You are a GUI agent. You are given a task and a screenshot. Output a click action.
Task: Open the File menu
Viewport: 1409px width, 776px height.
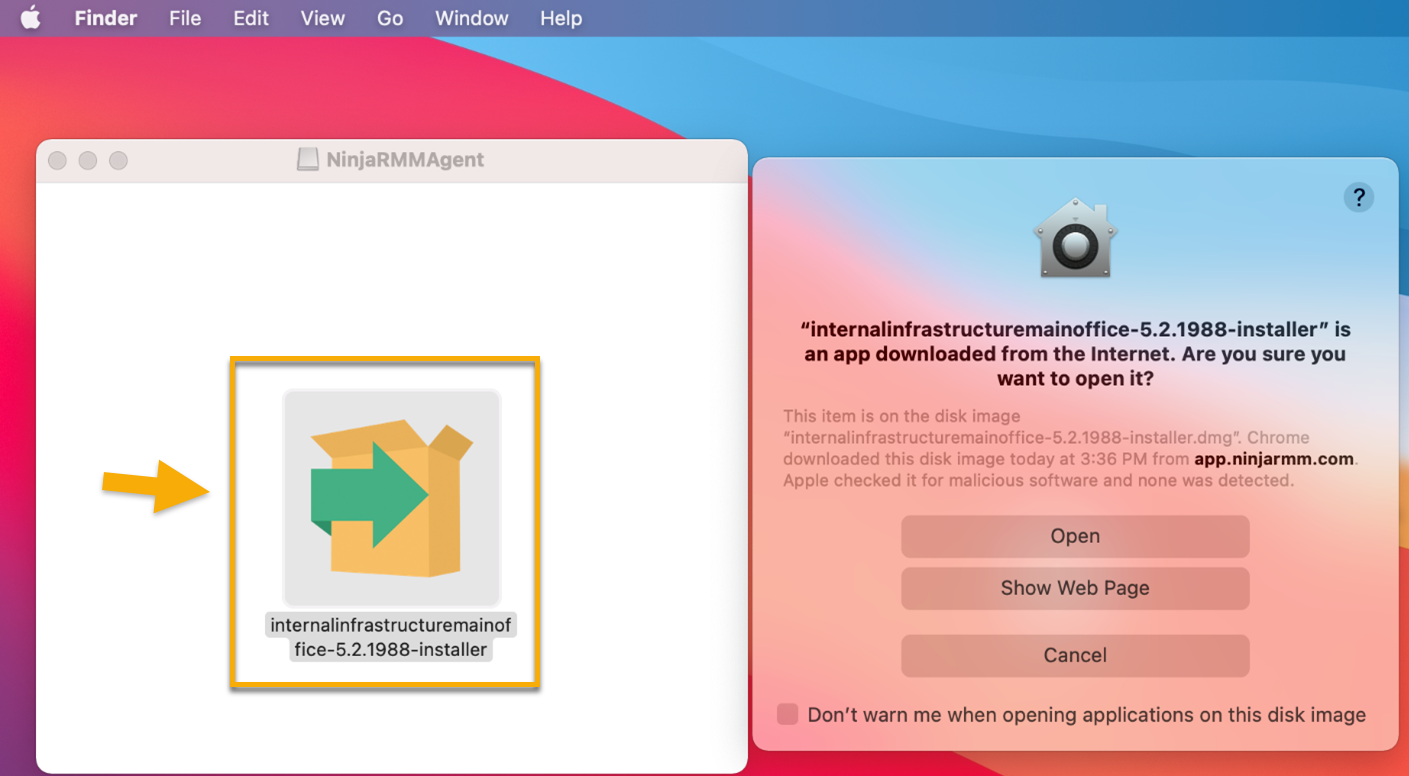click(184, 17)
